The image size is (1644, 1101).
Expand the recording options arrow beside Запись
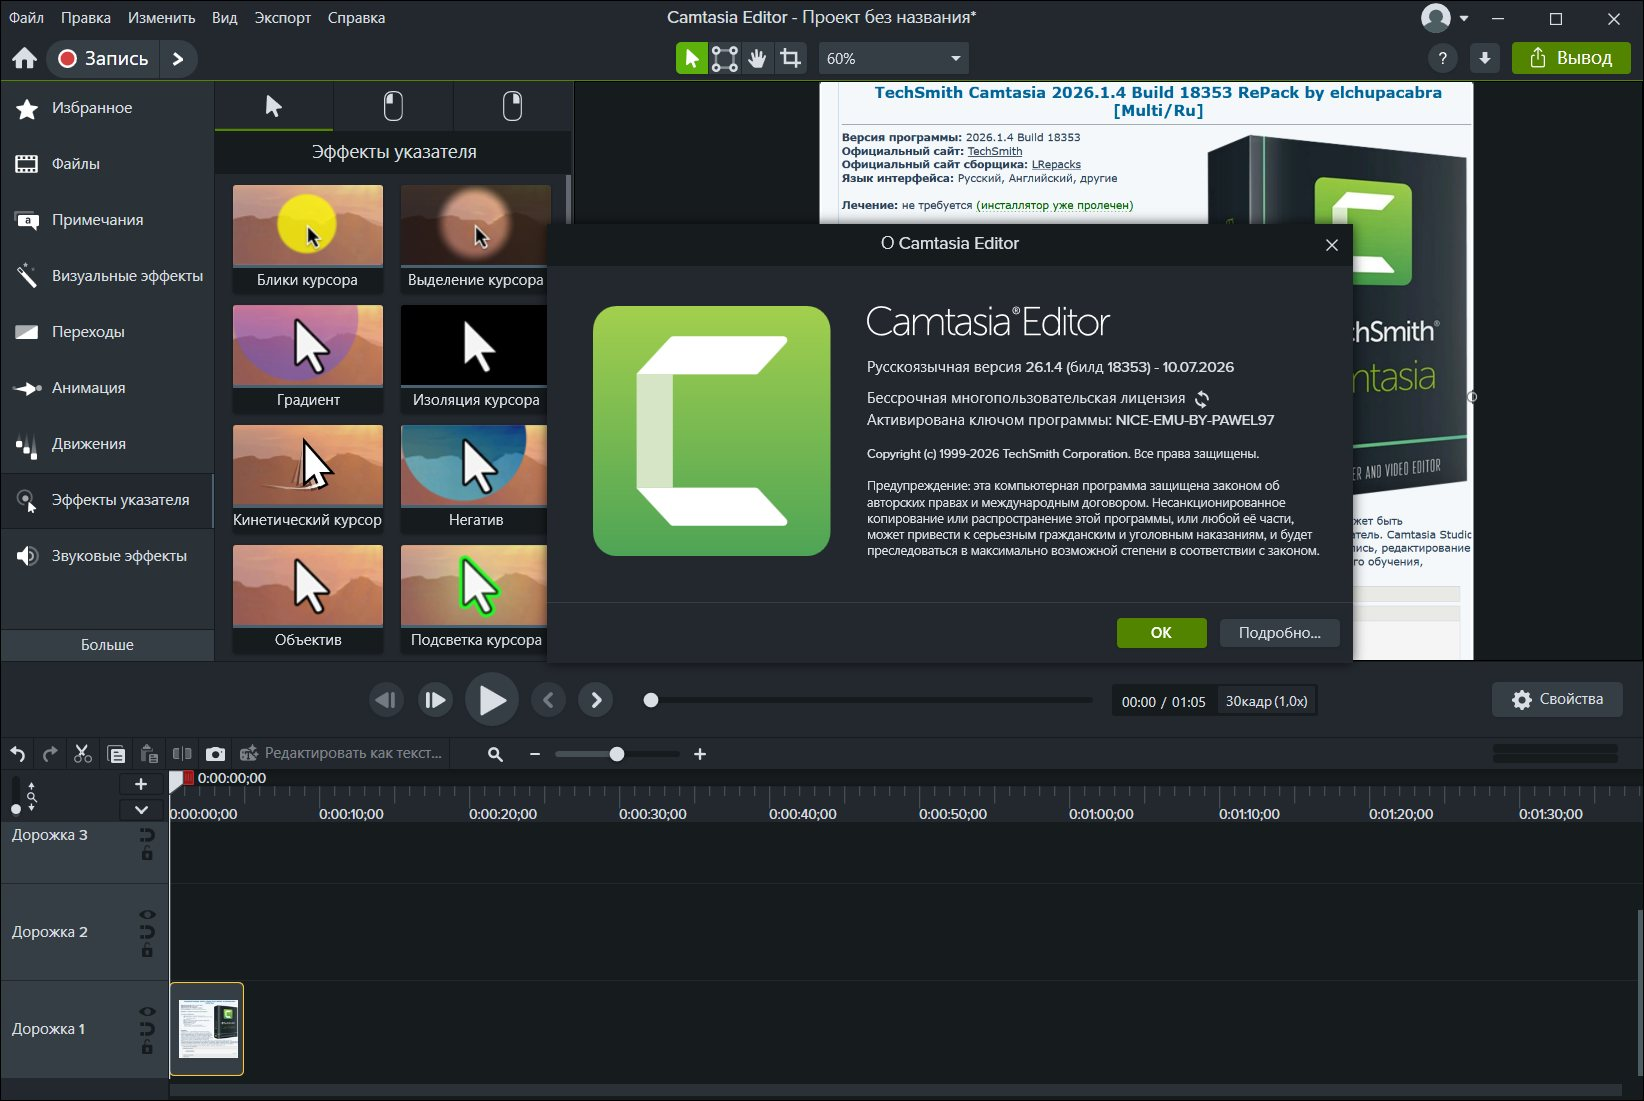pos(178,58)
